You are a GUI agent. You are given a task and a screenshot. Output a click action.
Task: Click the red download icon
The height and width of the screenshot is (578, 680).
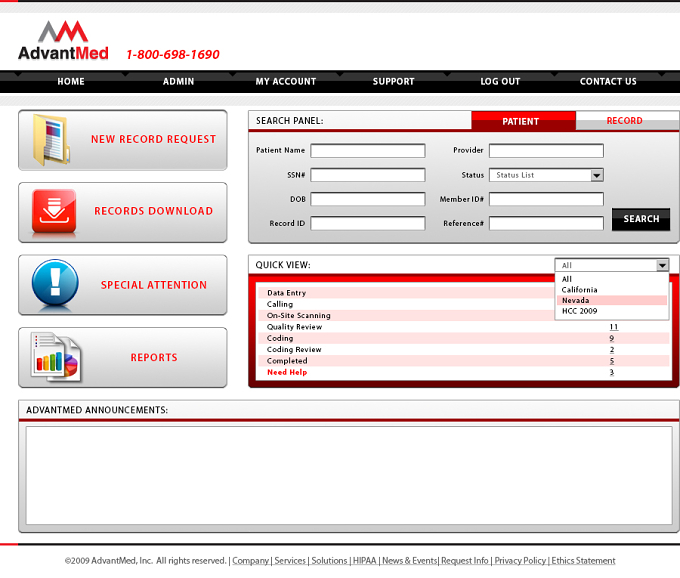click(54, 211)
